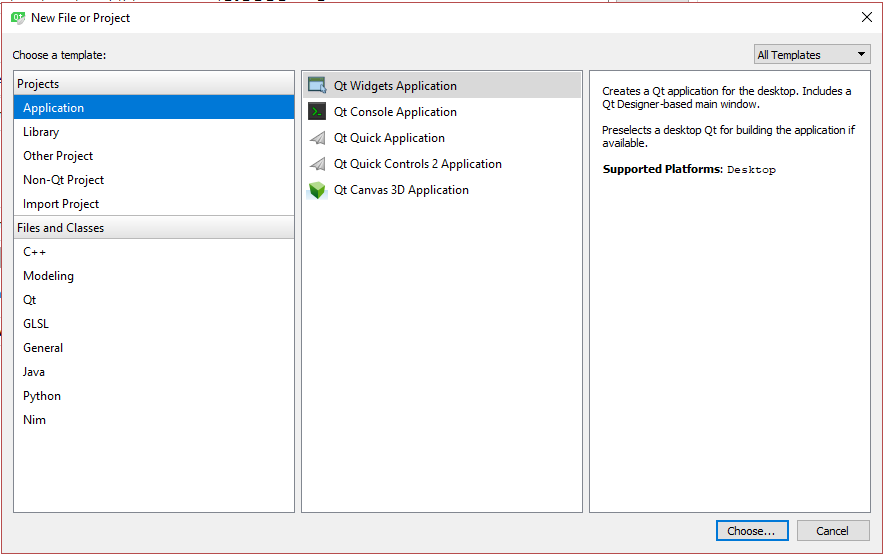
Task: Click the Qt Console Application terminal icon
Action: tap(317, 112)
